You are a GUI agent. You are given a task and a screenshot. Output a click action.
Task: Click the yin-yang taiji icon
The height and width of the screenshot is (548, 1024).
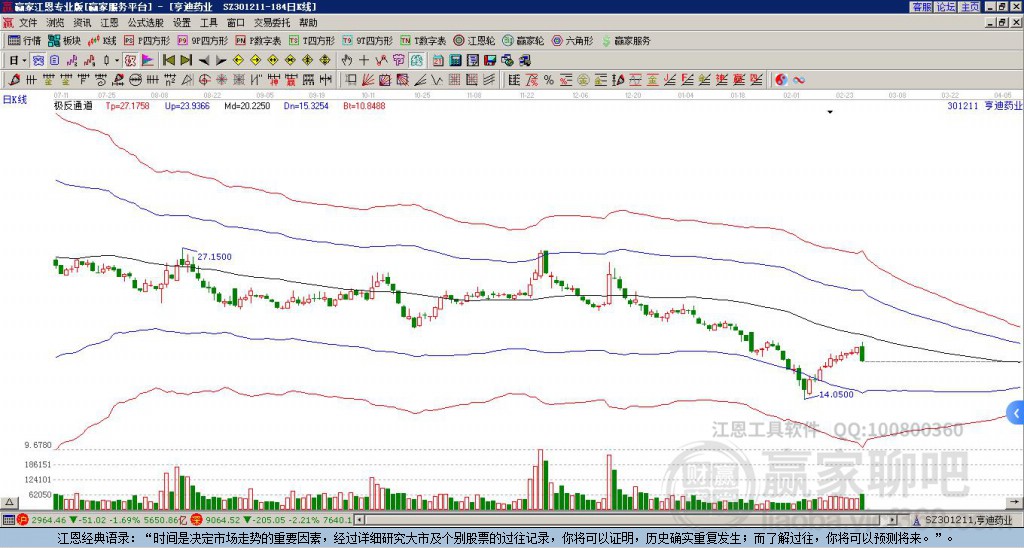click(x=781, y=80)
